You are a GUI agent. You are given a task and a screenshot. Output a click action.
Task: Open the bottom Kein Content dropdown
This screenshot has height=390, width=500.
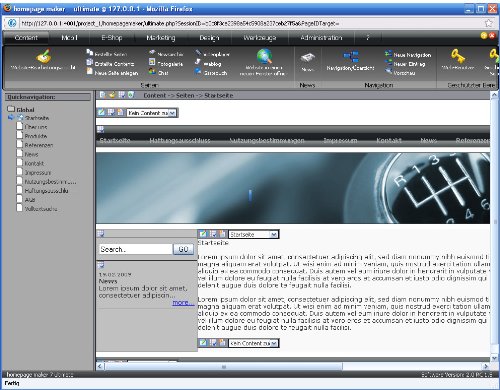click(253, 343)
